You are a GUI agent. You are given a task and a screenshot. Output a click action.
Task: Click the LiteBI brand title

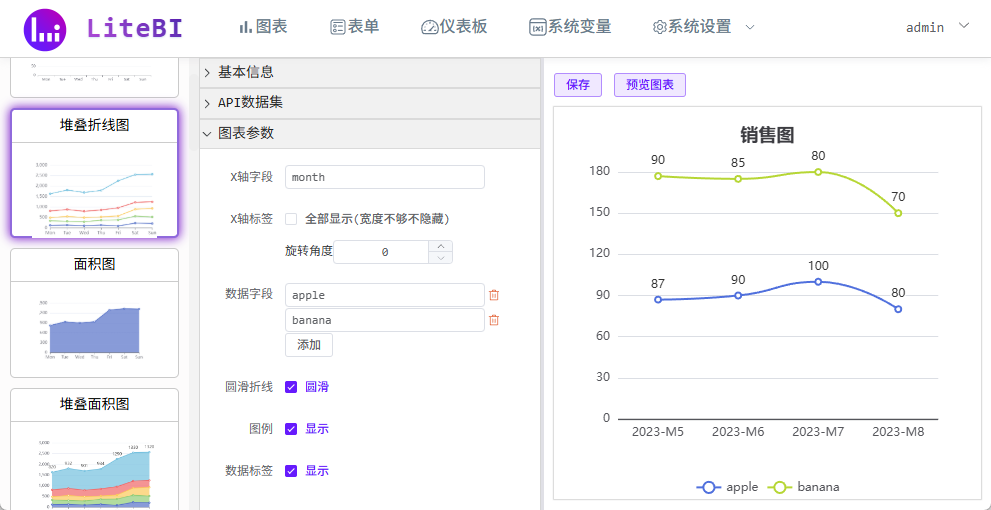[135, 28]
